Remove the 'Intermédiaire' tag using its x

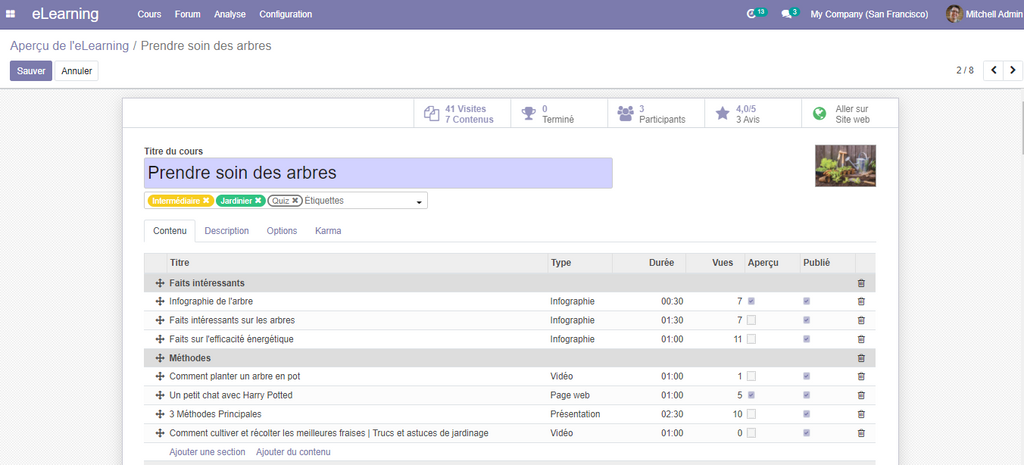206,201
